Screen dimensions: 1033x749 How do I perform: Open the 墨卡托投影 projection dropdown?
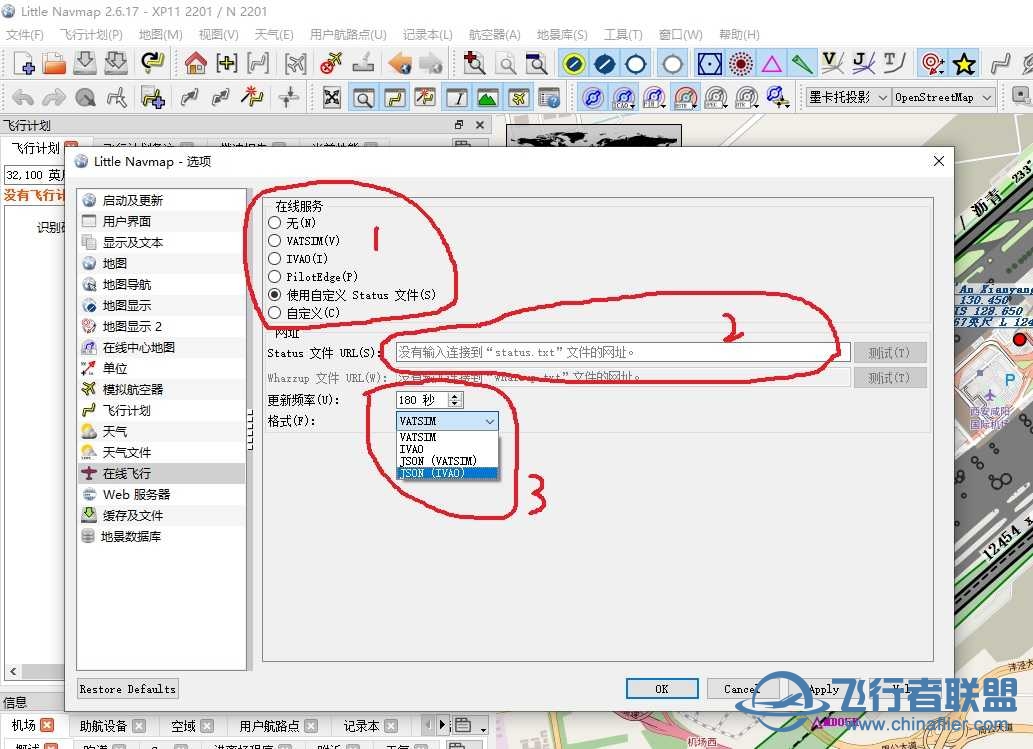point(848,97)
